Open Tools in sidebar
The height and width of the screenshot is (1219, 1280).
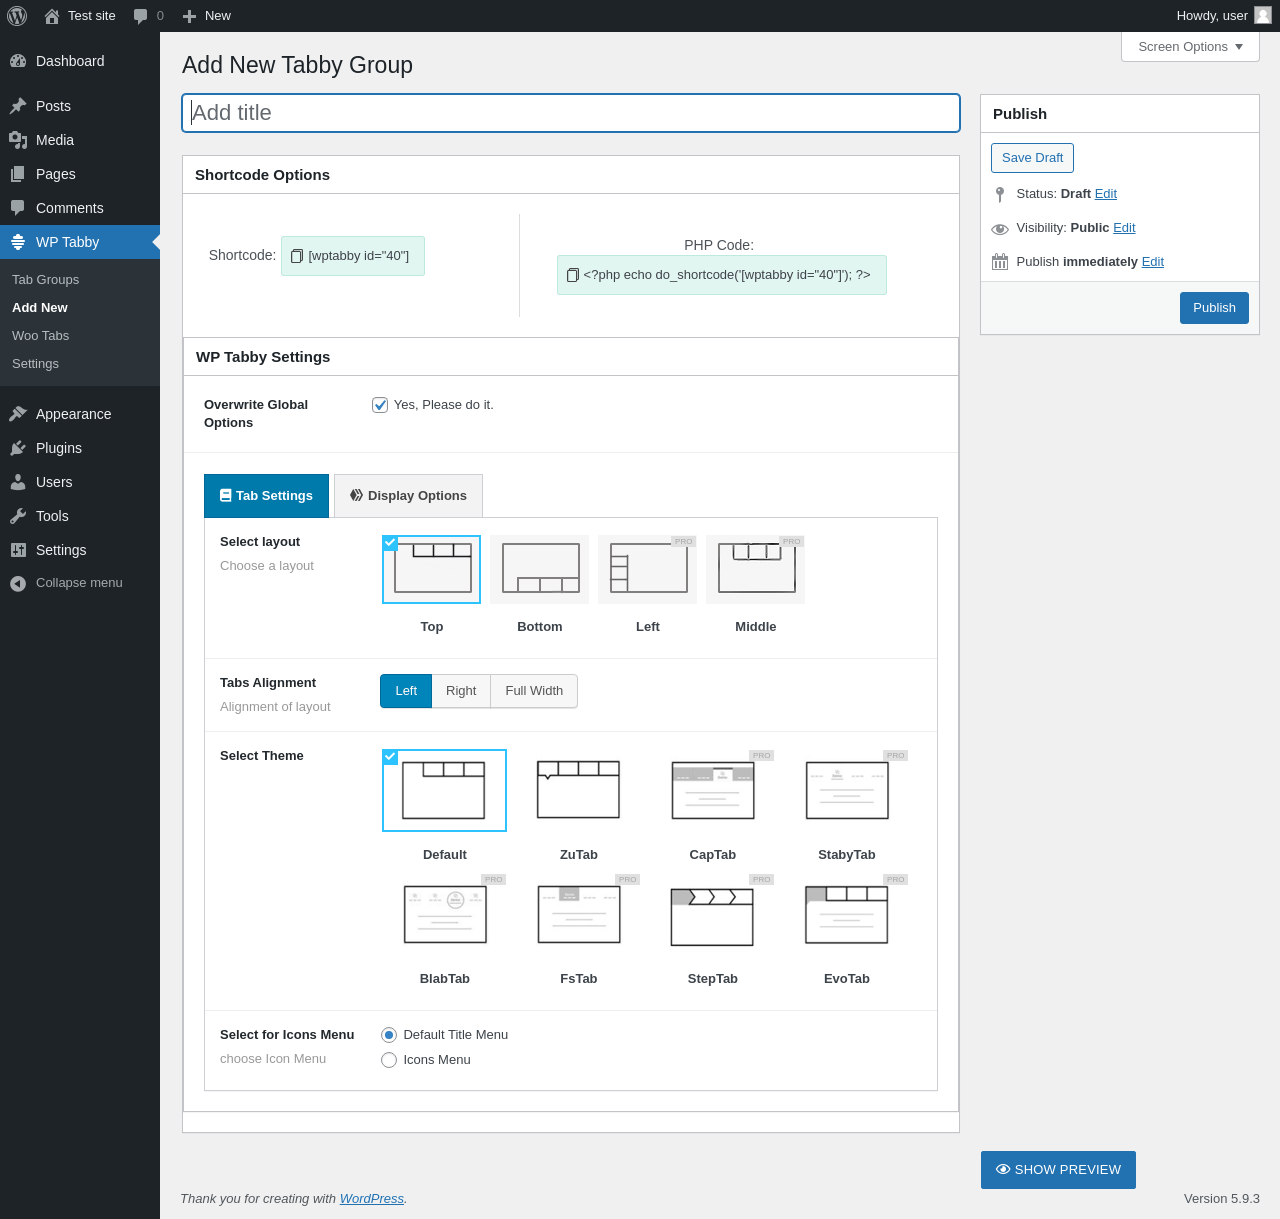(80, 516)
